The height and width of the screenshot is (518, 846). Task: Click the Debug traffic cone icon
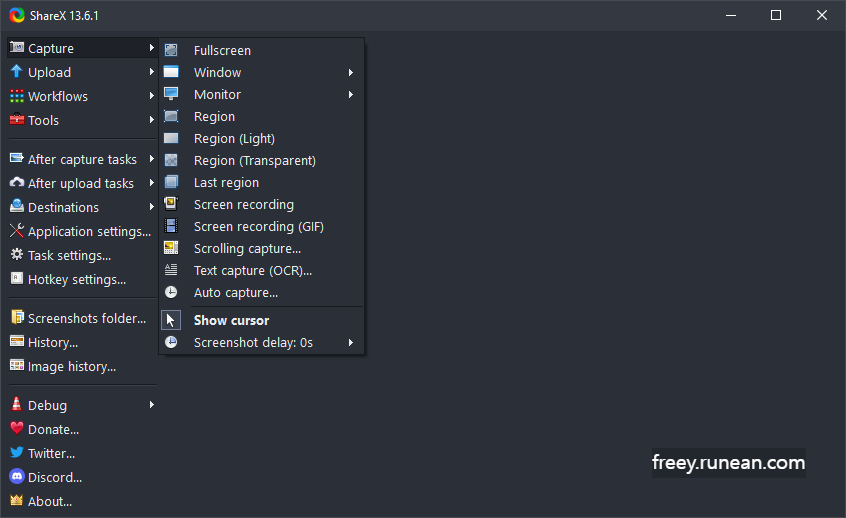(17, 404)
